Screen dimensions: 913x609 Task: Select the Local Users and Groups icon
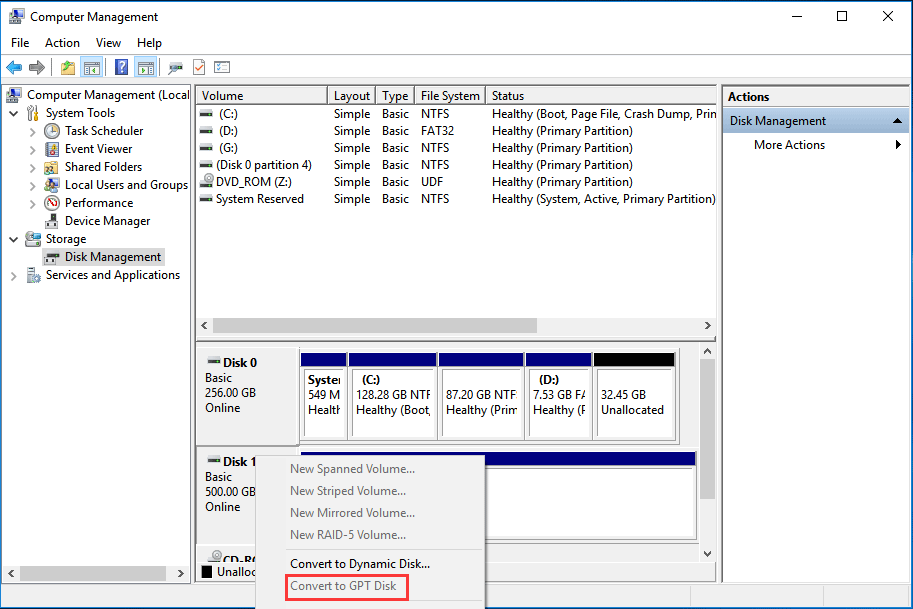pos(52,185)
